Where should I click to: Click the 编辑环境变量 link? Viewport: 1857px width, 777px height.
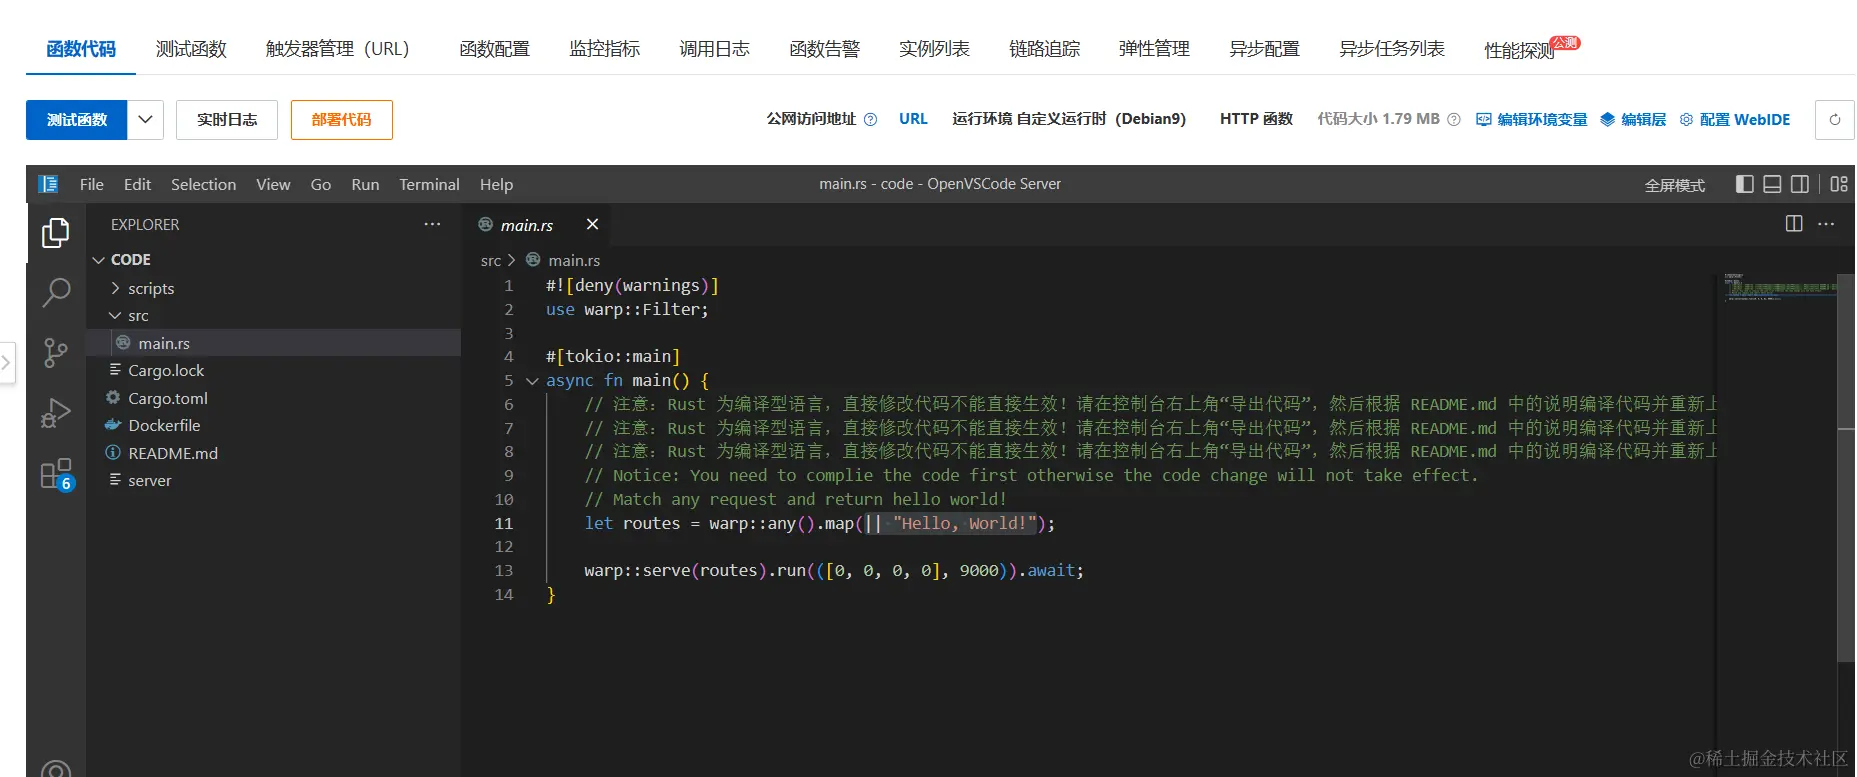coord(1532,119)
